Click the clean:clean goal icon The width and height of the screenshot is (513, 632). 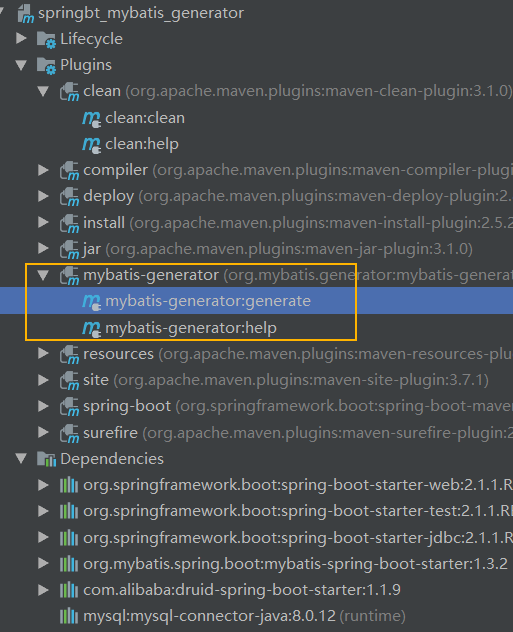[91, 119]
